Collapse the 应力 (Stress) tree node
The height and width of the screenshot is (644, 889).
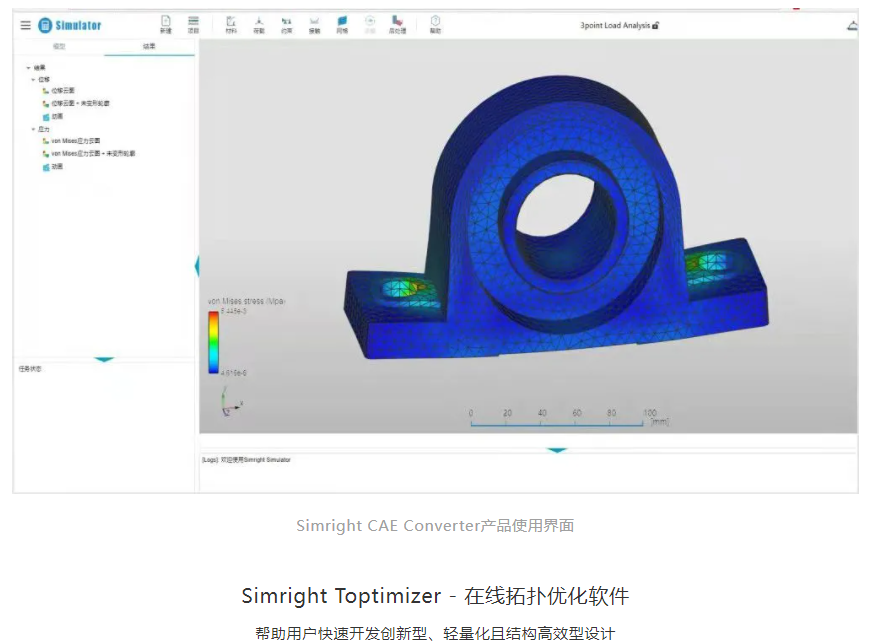33,129
